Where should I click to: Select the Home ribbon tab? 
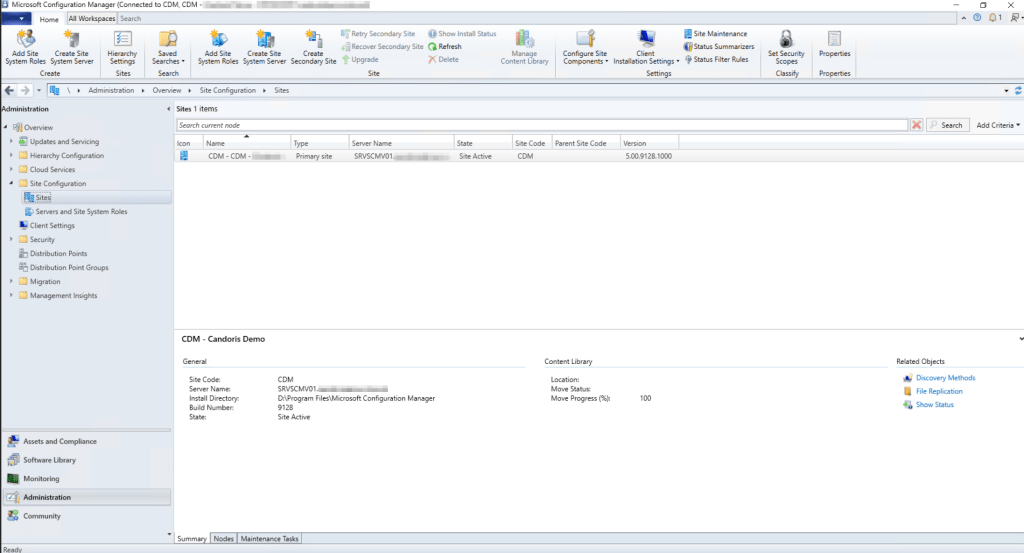click(x=49, y=19)
